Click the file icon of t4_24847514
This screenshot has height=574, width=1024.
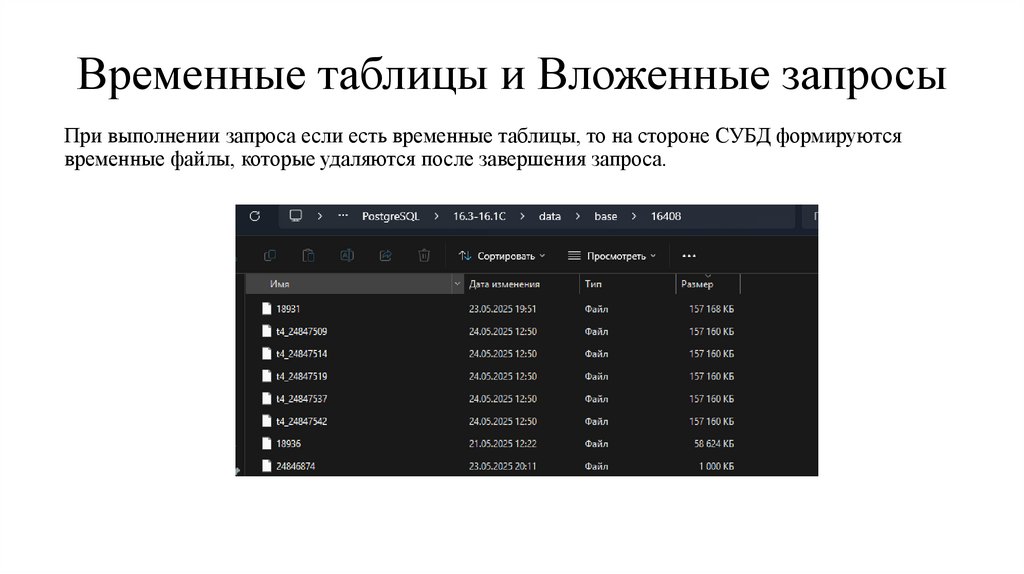point(266,353)
